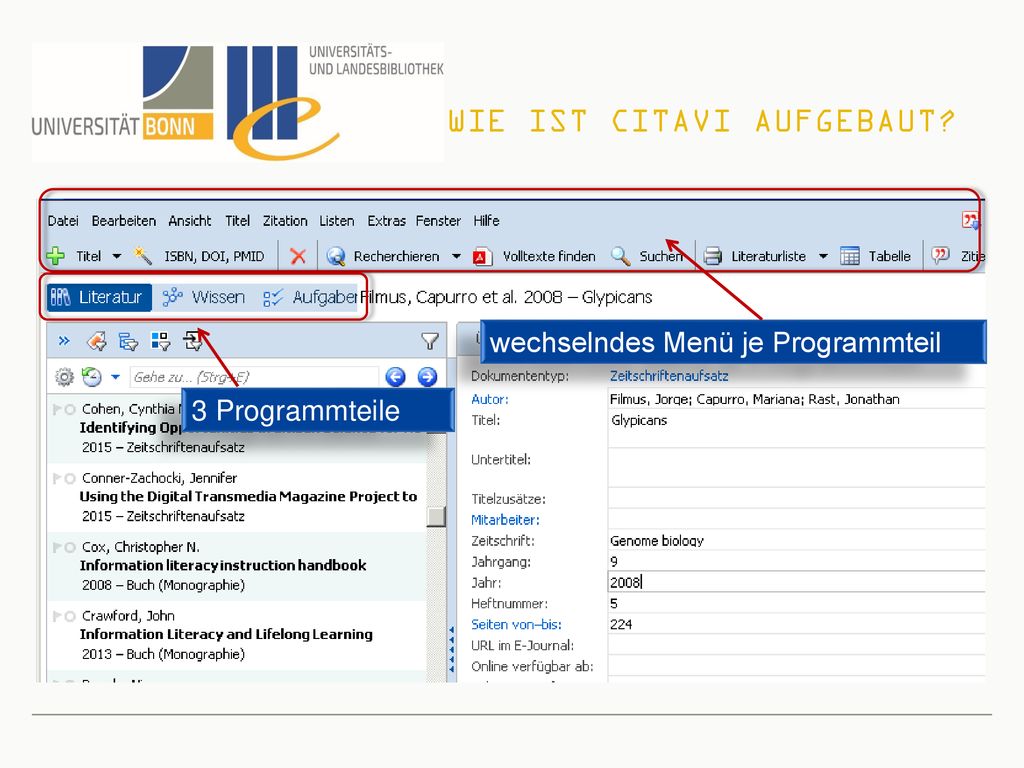Click the green plus add-title icon

pyautogui.click(x=56, y=256)
